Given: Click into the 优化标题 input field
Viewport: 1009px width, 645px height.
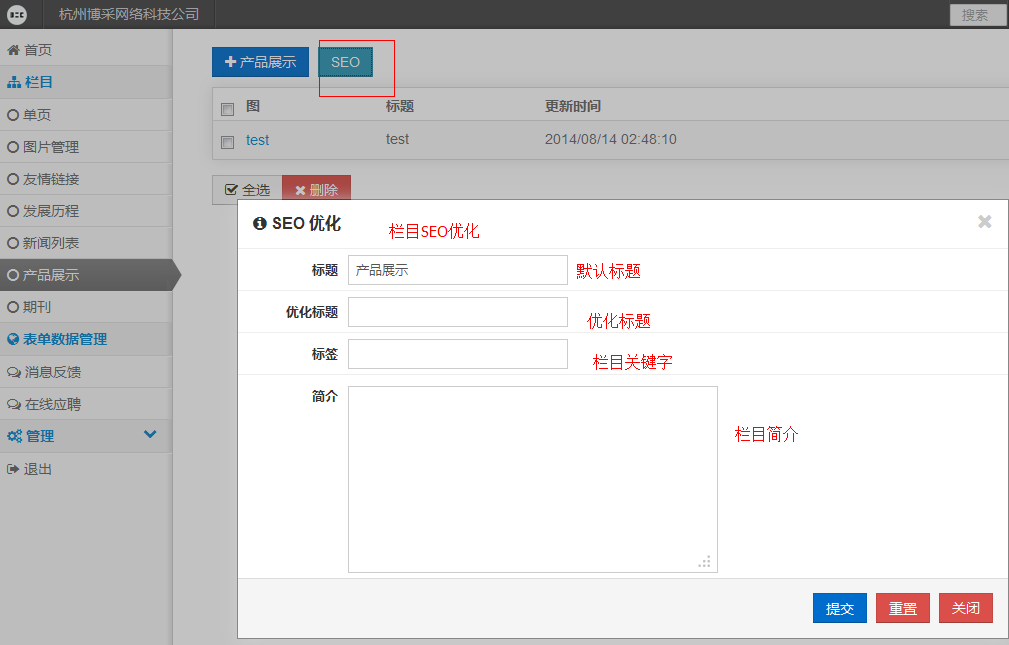Looking at the screenshot, I should tap(457, 312).
